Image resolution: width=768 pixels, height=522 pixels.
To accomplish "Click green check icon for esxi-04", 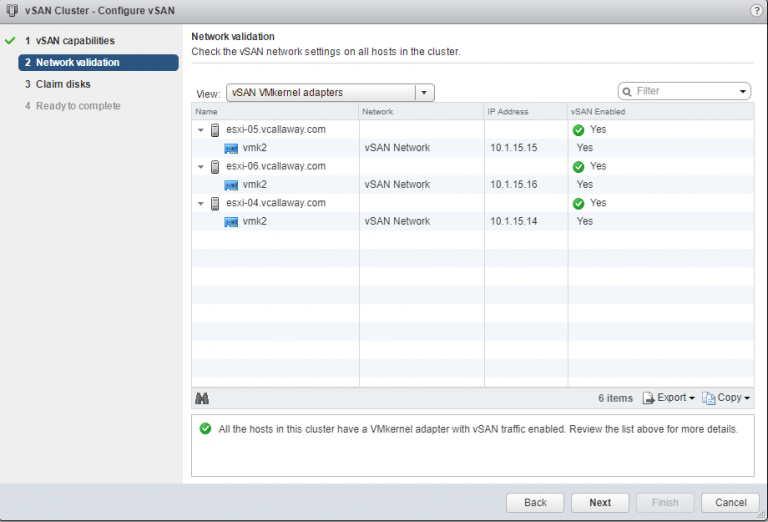I will pos(578,203).
